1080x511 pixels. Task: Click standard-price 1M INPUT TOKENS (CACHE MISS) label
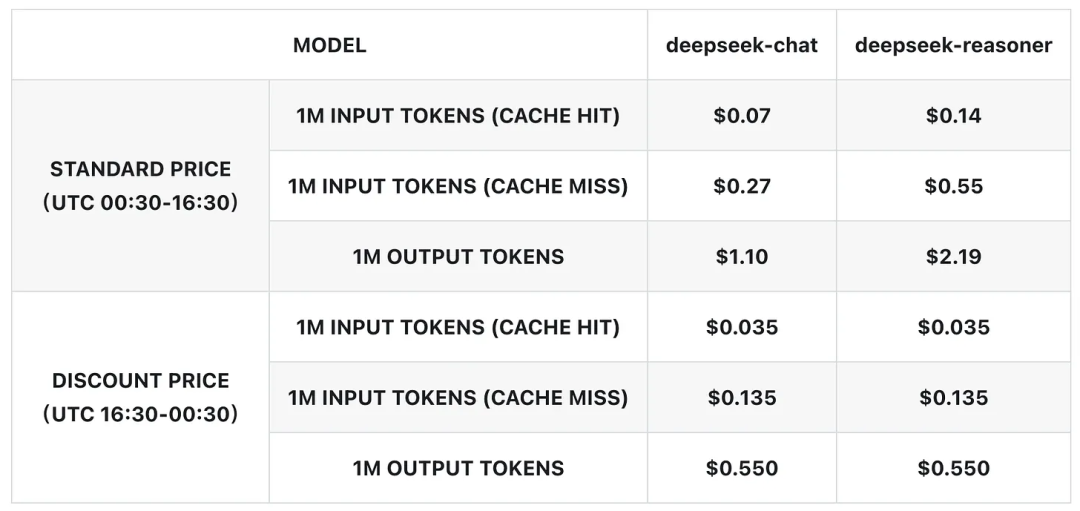click(458, 186)
